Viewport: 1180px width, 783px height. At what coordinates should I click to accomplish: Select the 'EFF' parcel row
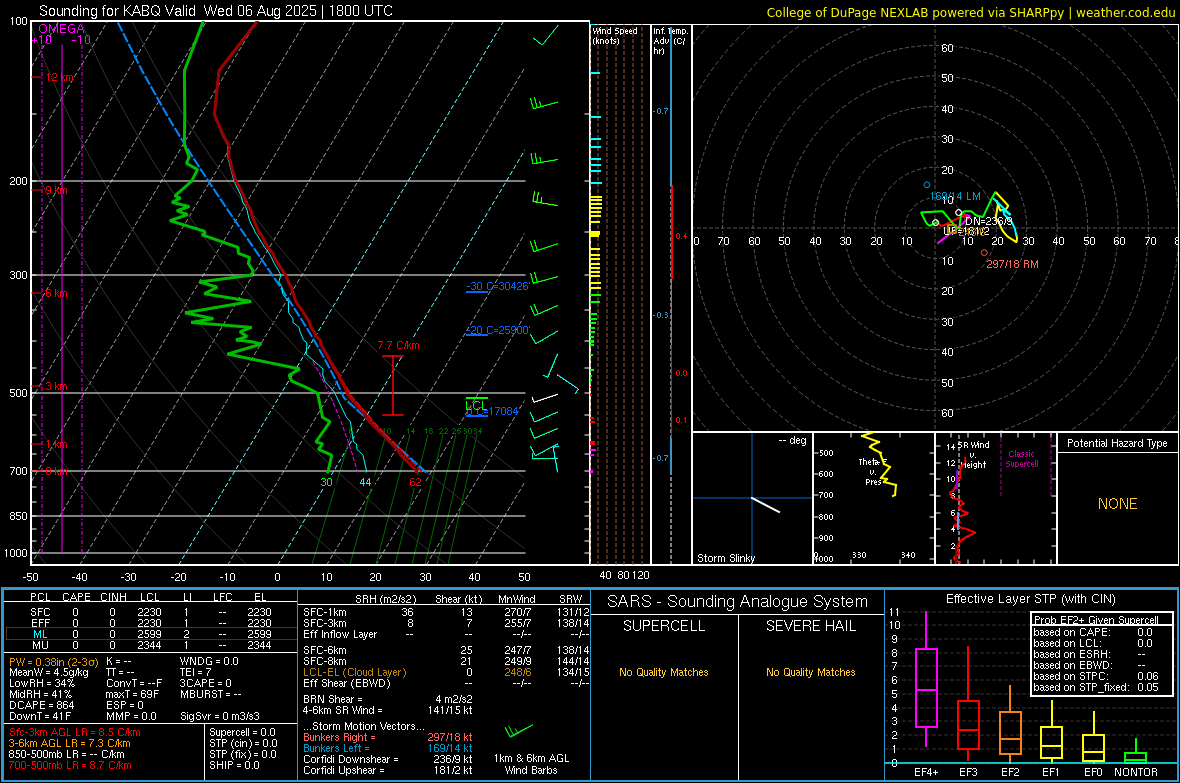coord(151,623)
